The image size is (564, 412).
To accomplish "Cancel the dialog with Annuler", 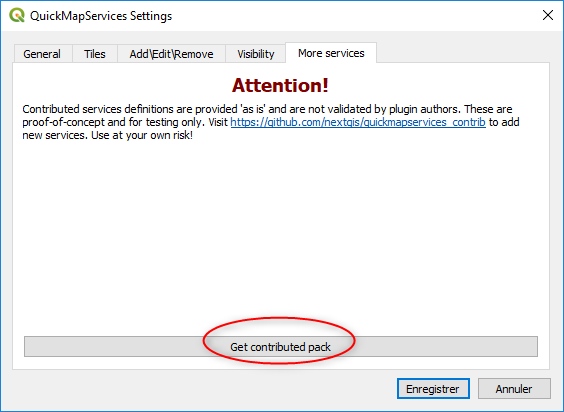I will [x=514, y=389].
